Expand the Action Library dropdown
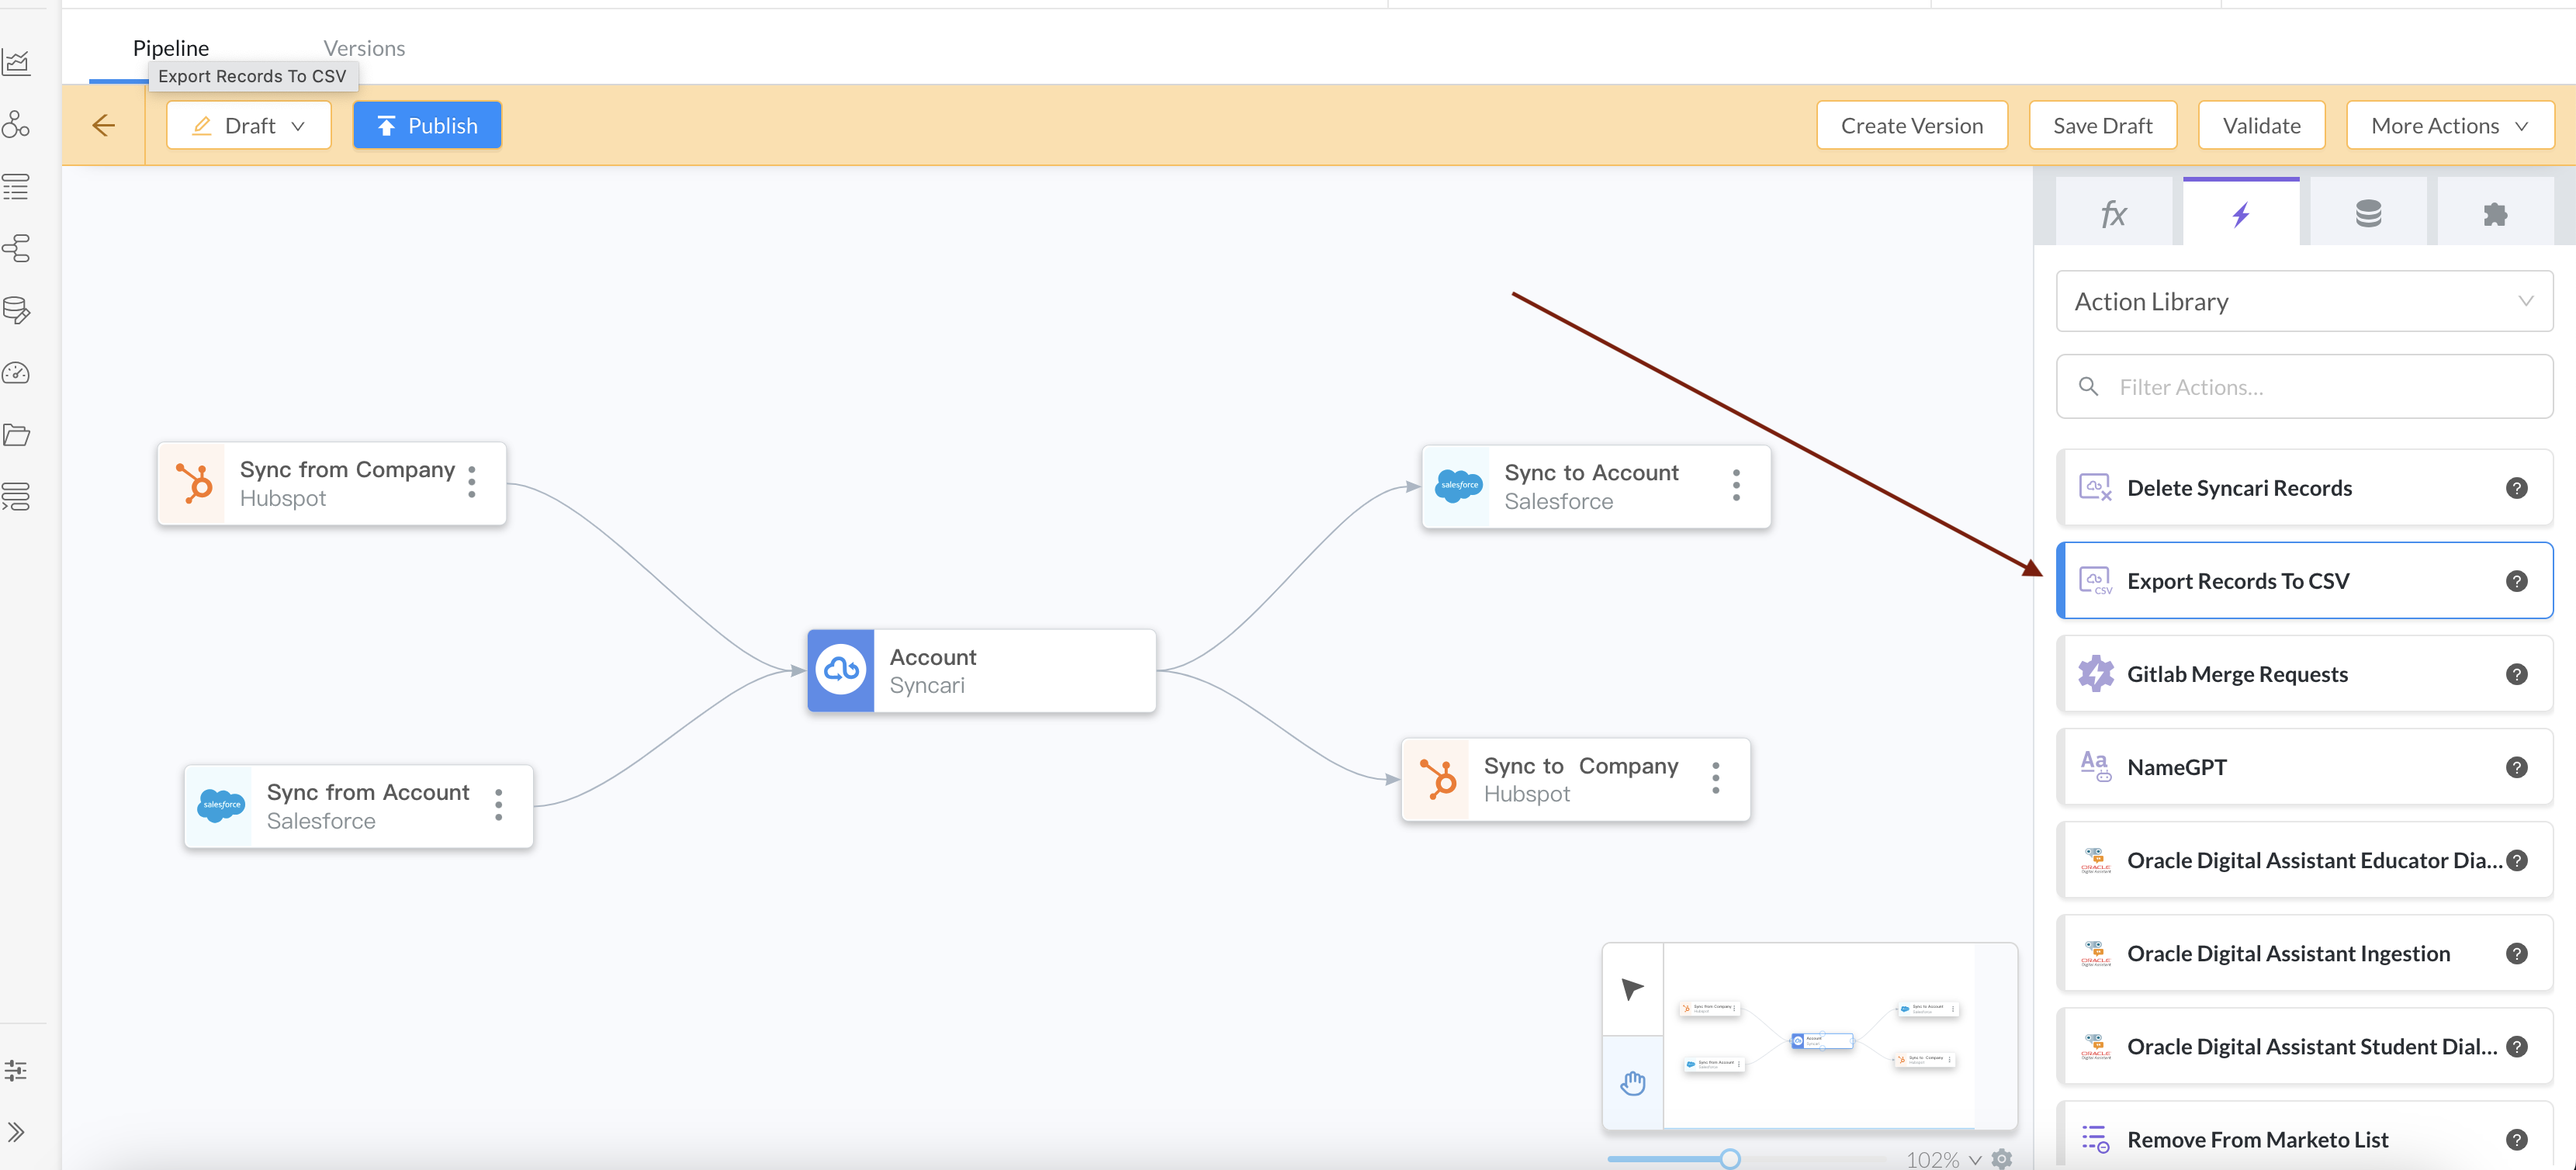The image size is (2576, 1170). (2304, 301)
